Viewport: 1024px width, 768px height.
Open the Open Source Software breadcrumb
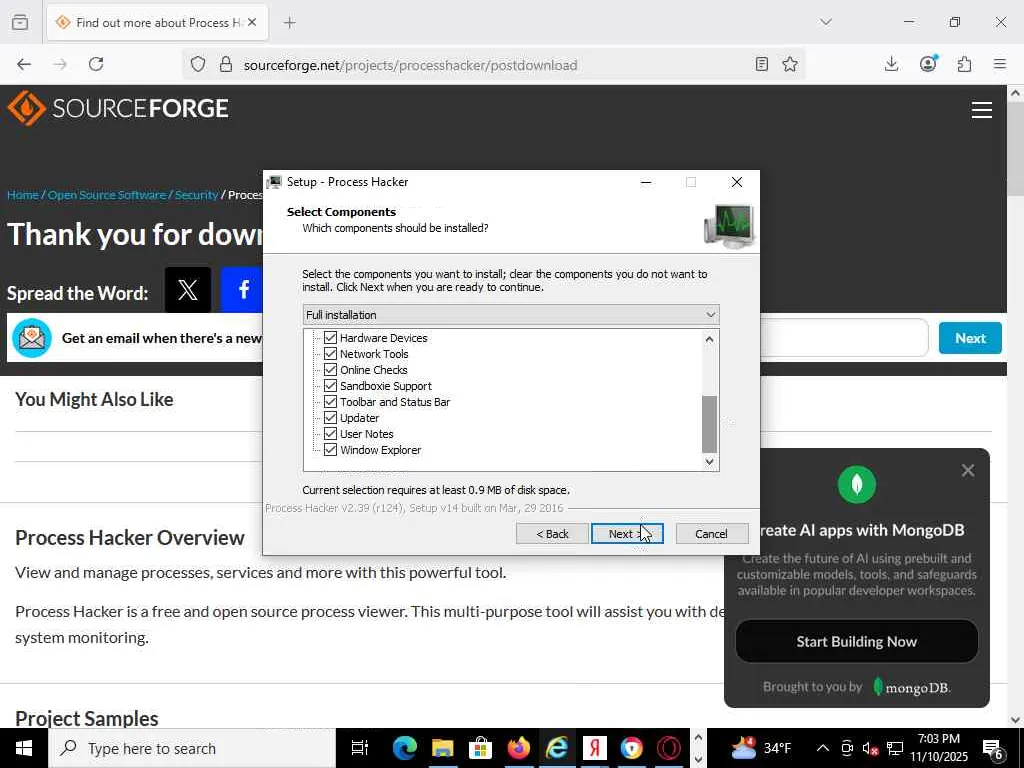(x=107, y=195)
